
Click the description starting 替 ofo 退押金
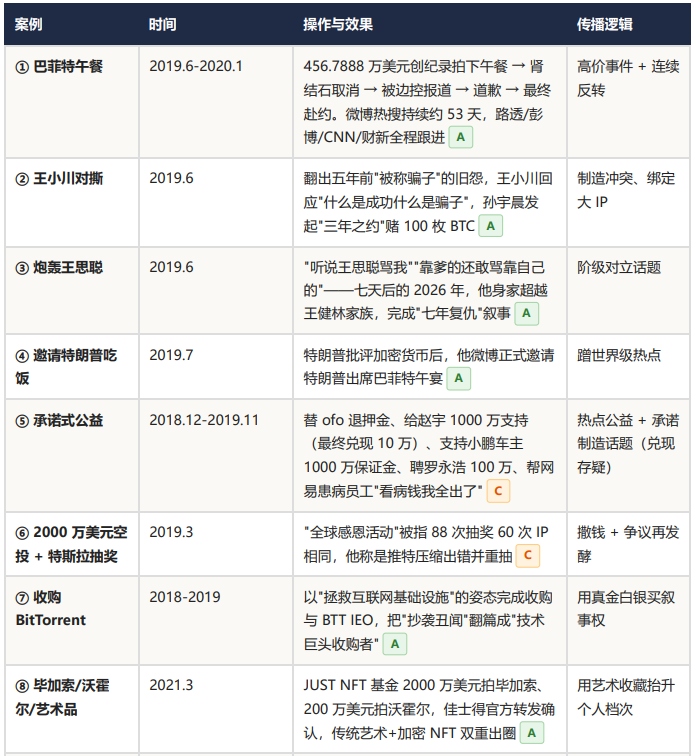point(429,456)
